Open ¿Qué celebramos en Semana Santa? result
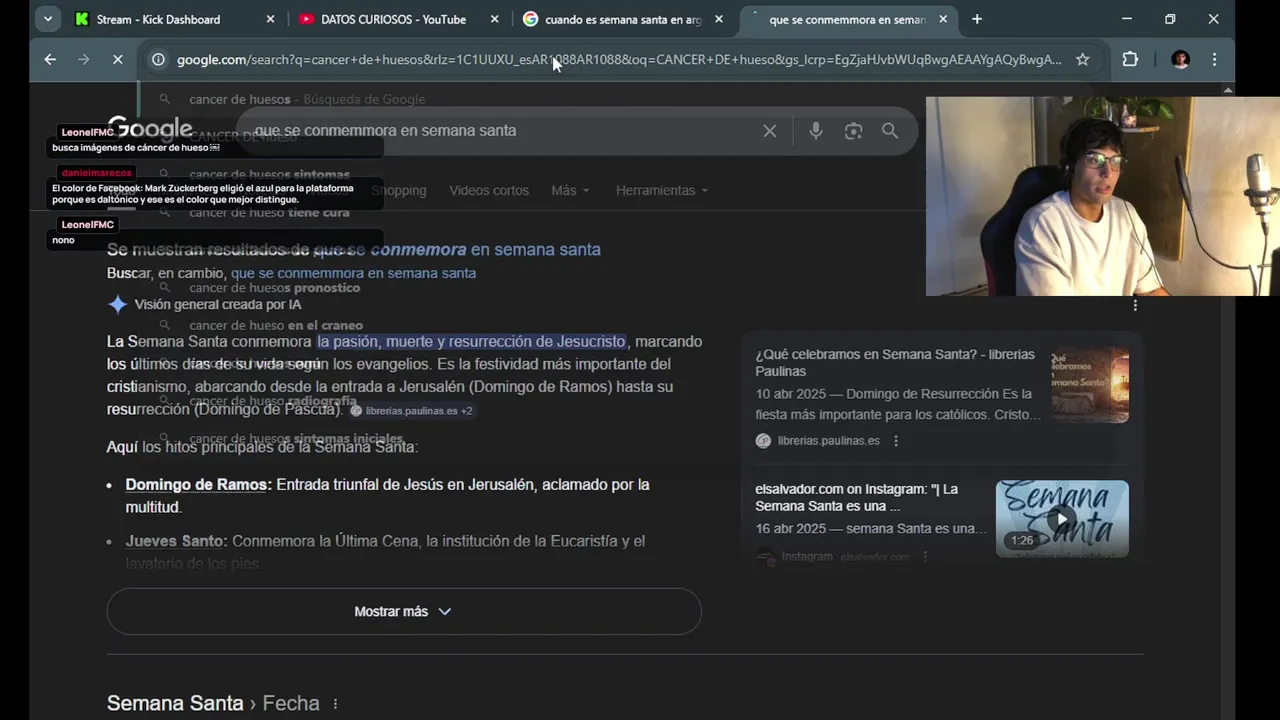Screen dimensions: 1280x720 [x=895, y=363]
